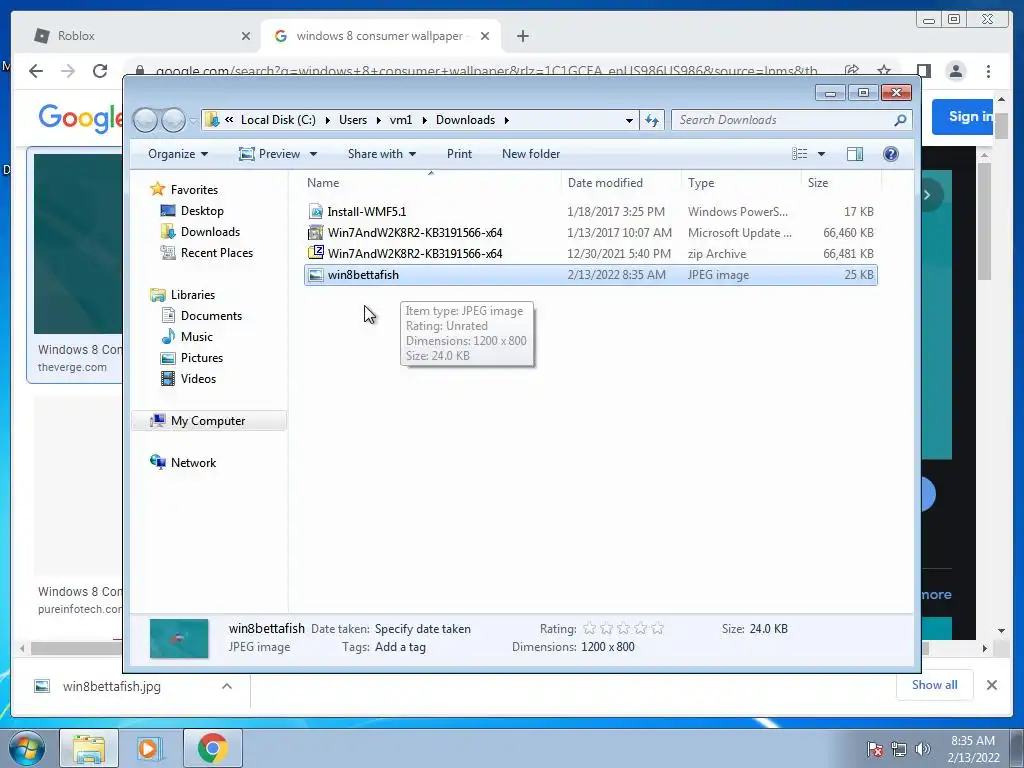
Task: Open Recent Places in navigation pane
Action: 217,253
